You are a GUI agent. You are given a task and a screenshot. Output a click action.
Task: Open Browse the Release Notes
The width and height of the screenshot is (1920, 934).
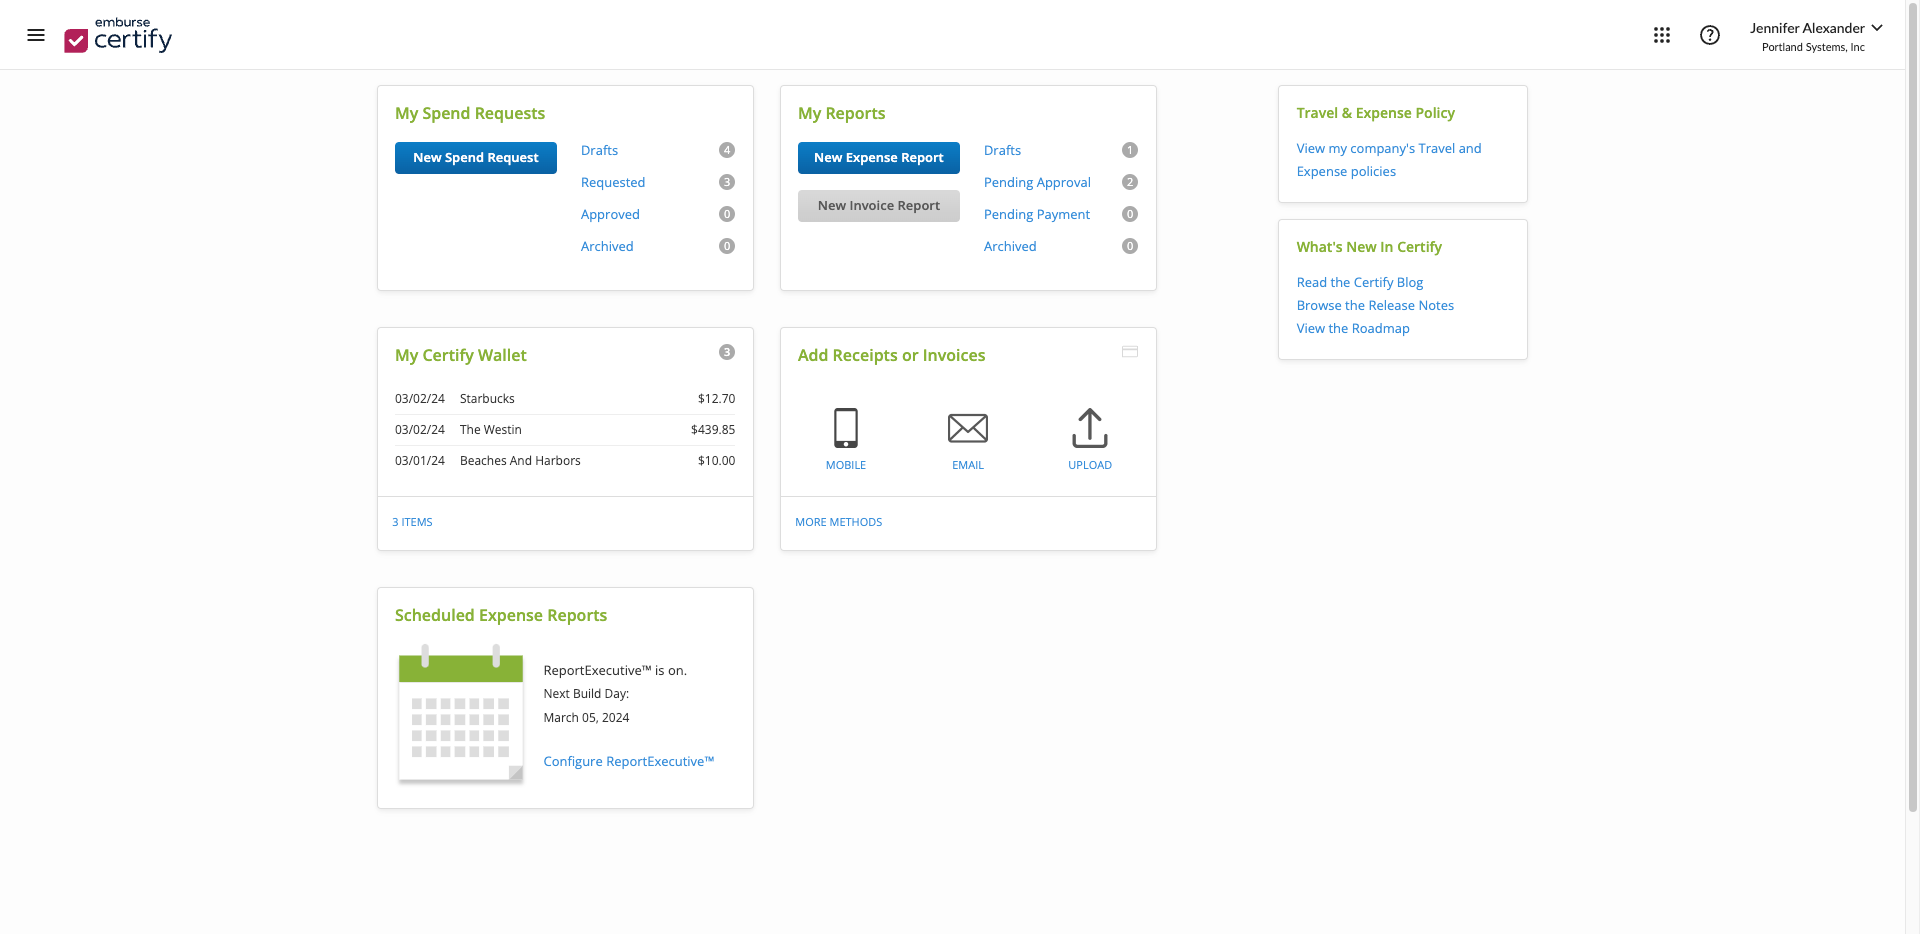(1375, 305)
